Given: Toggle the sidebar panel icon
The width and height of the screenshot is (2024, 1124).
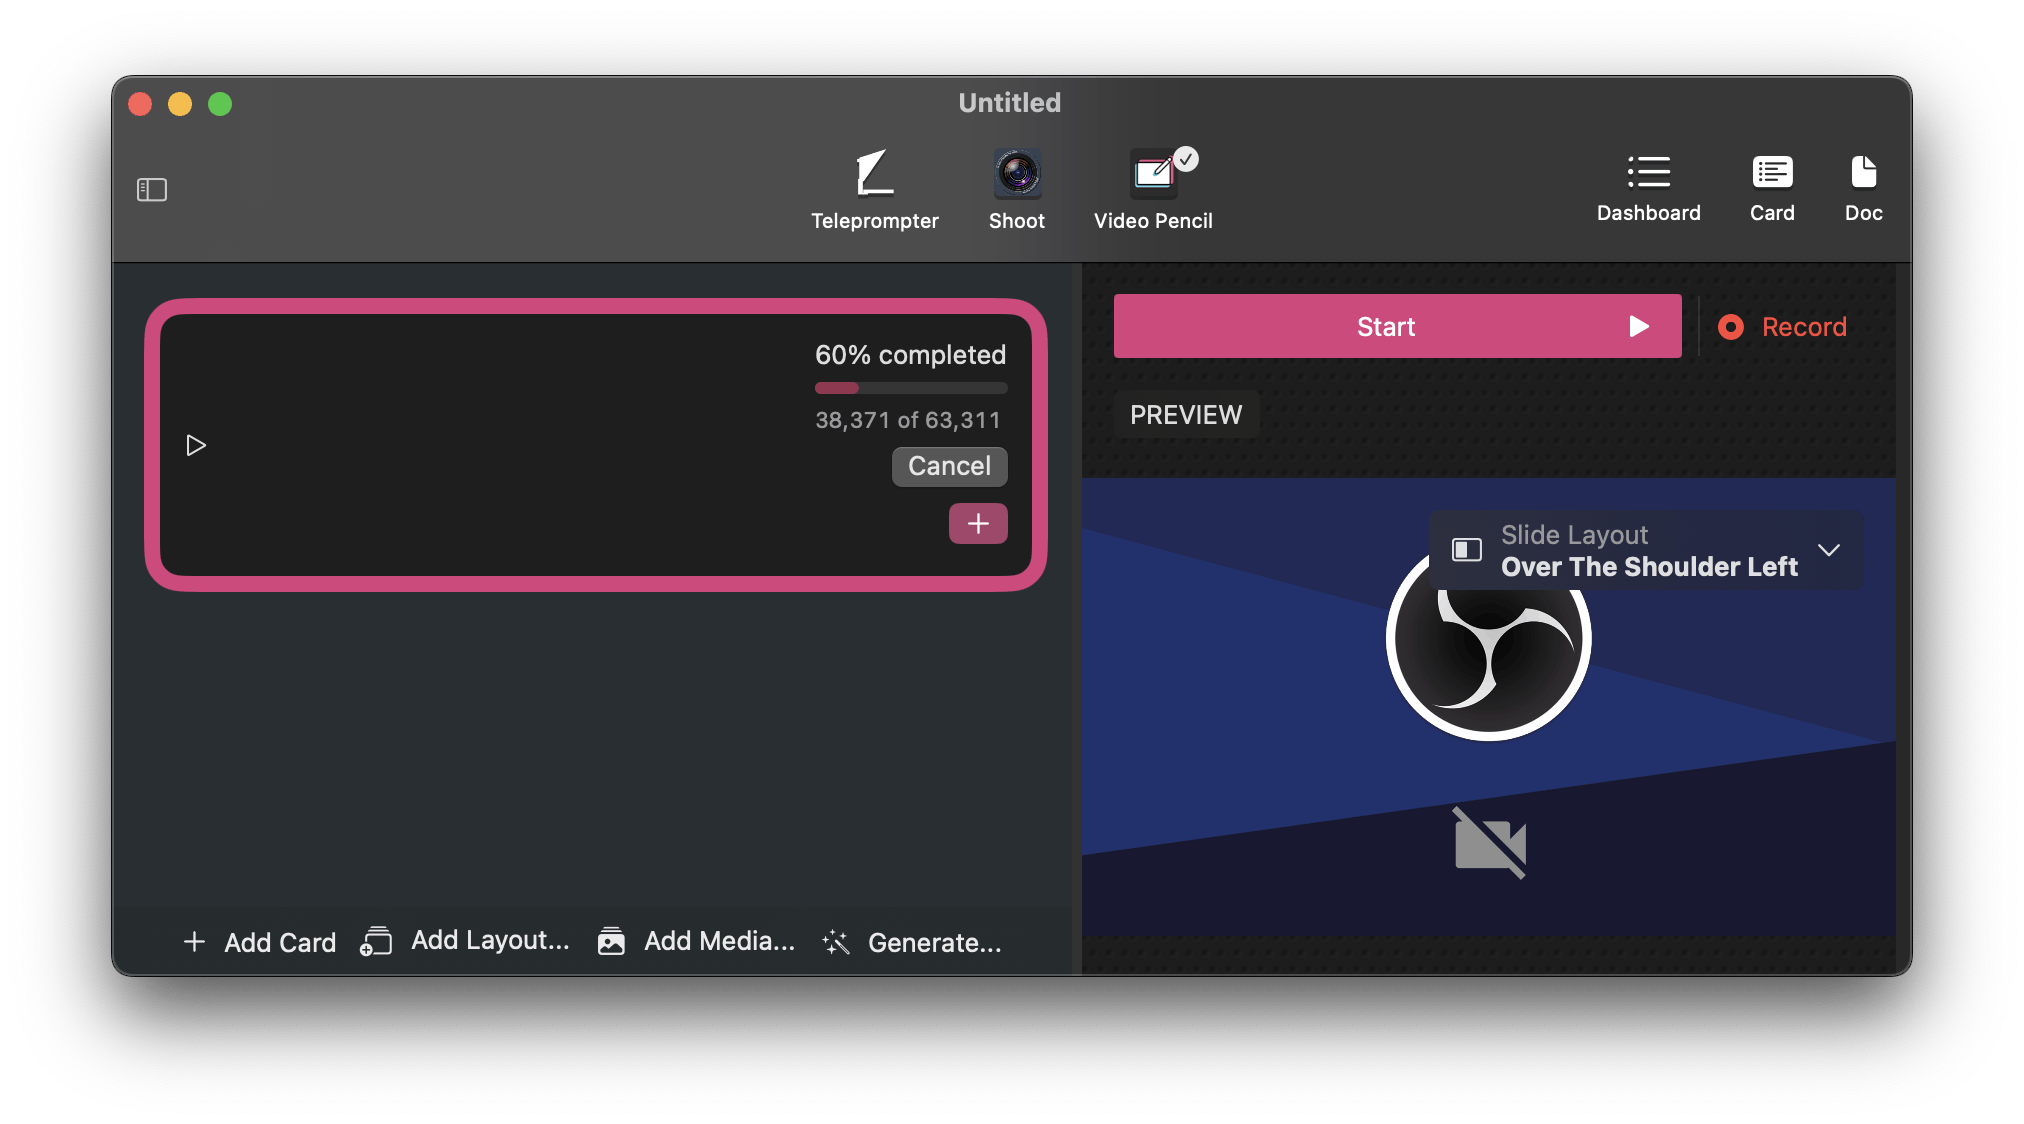Looking at the screenshot, I should click(152, 189).
